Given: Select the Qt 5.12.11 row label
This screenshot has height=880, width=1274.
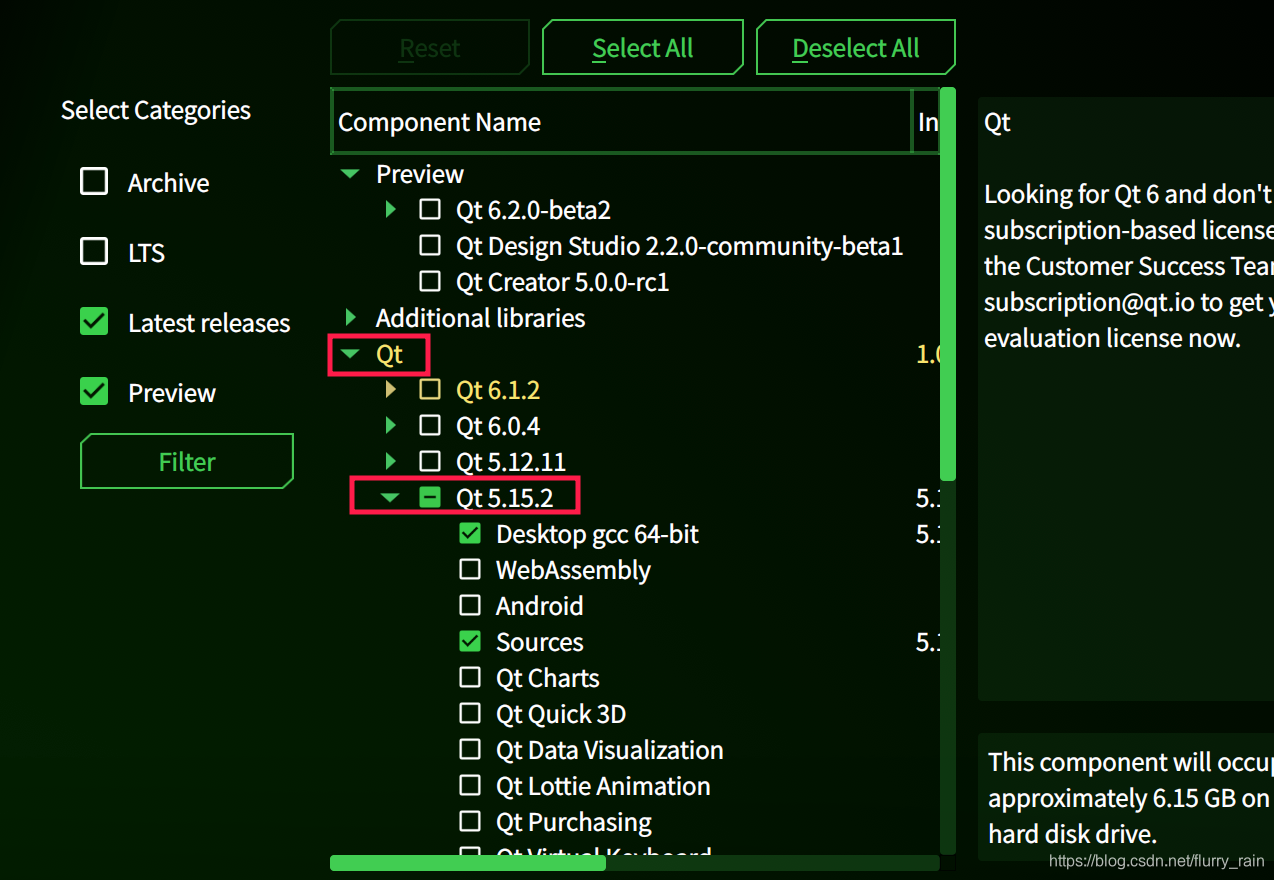Looking at the screenshot, I should (511, 462).
